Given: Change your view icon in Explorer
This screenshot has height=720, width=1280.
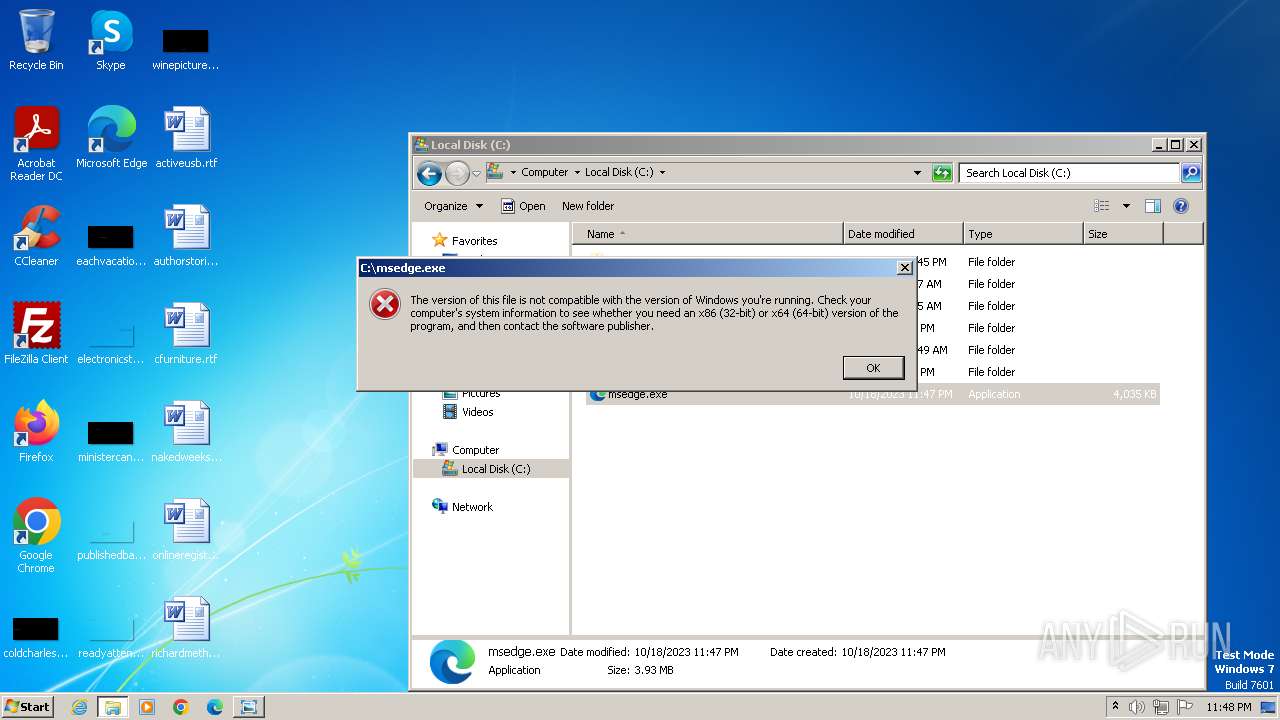Looking at the screenshot, I should coord(1102,206).
